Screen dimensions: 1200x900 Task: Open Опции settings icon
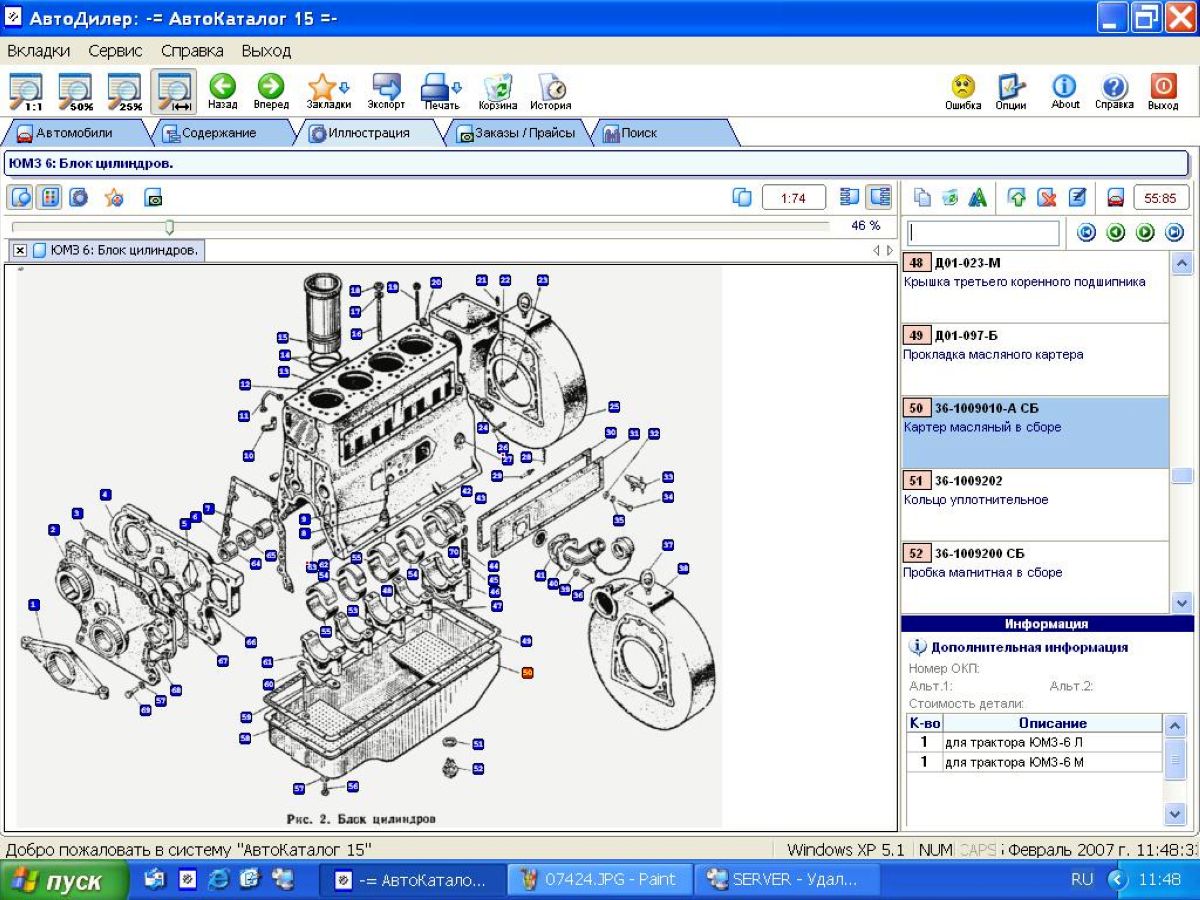click(1011, 90)
